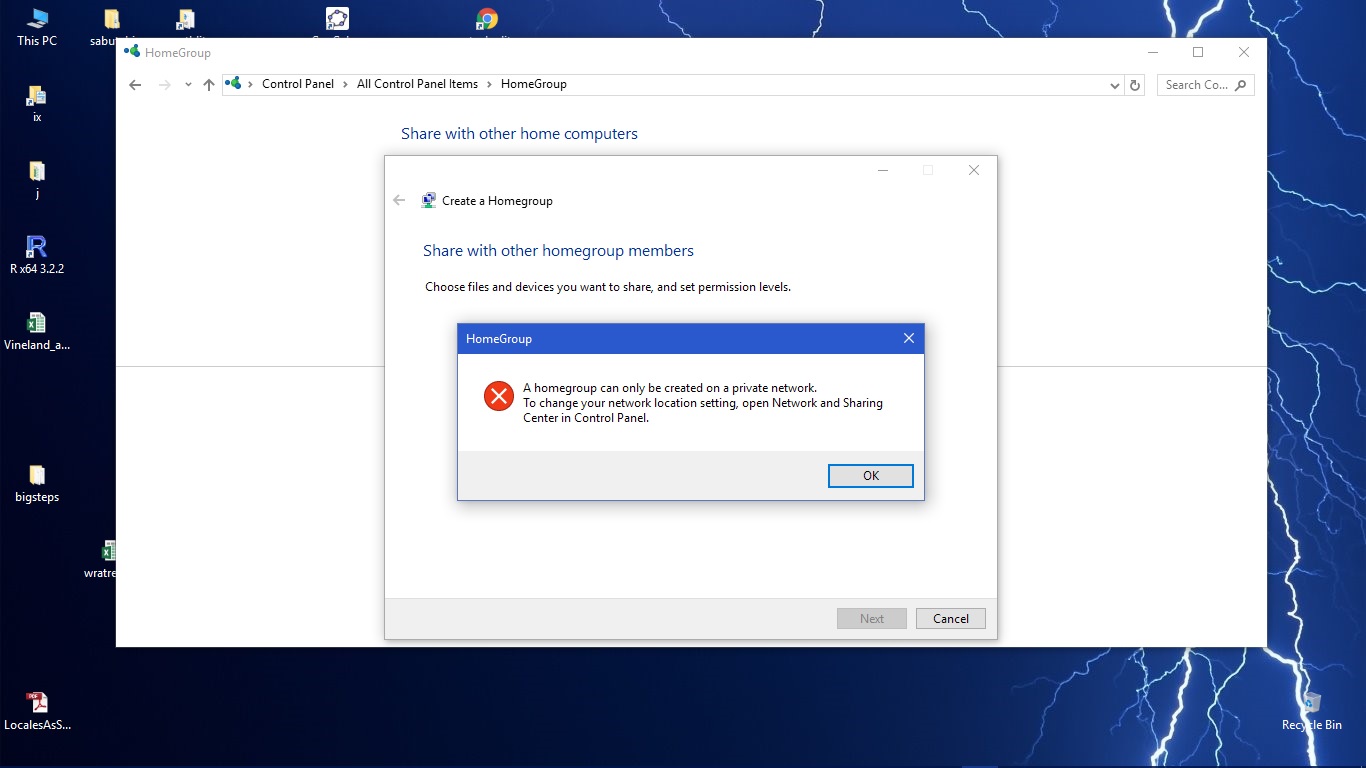Cancel the Create a Homegroup wizard
This screenshot has width=1366, height=768.
pos(950,618)
